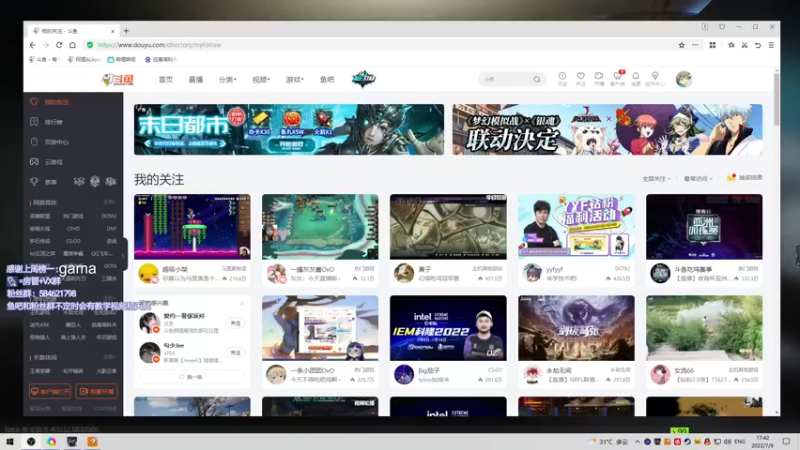Follow recommended streamer 勾少lee
The image size is (800, 450).
click(235, 353)
